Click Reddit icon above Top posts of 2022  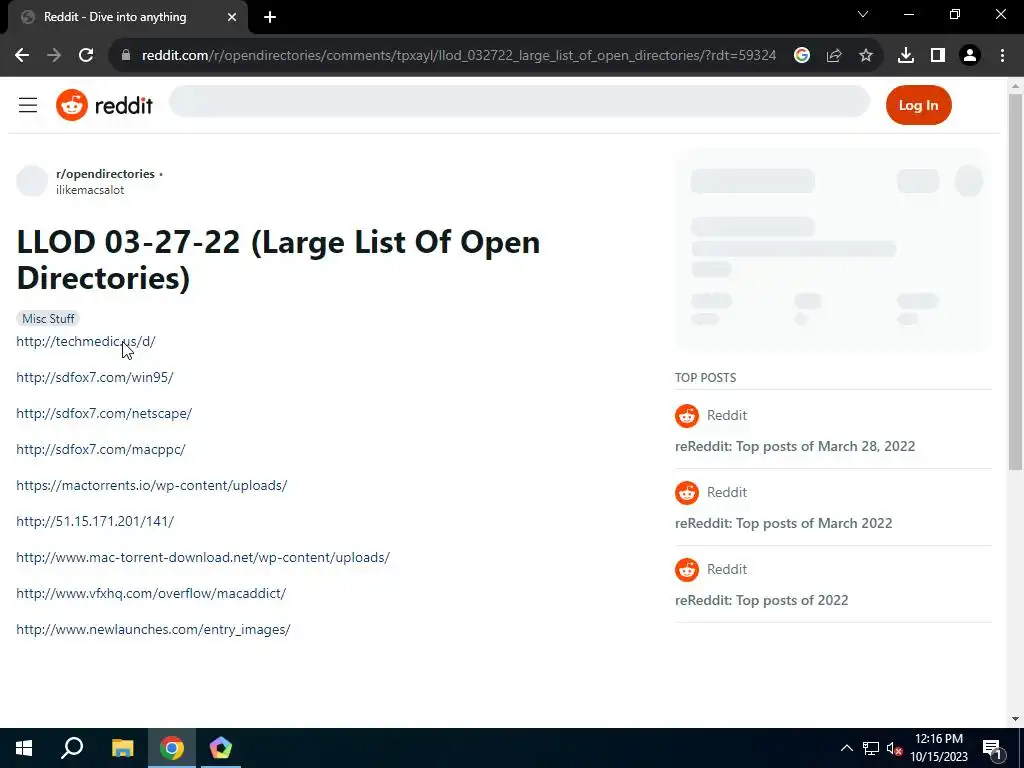point(686,569)
